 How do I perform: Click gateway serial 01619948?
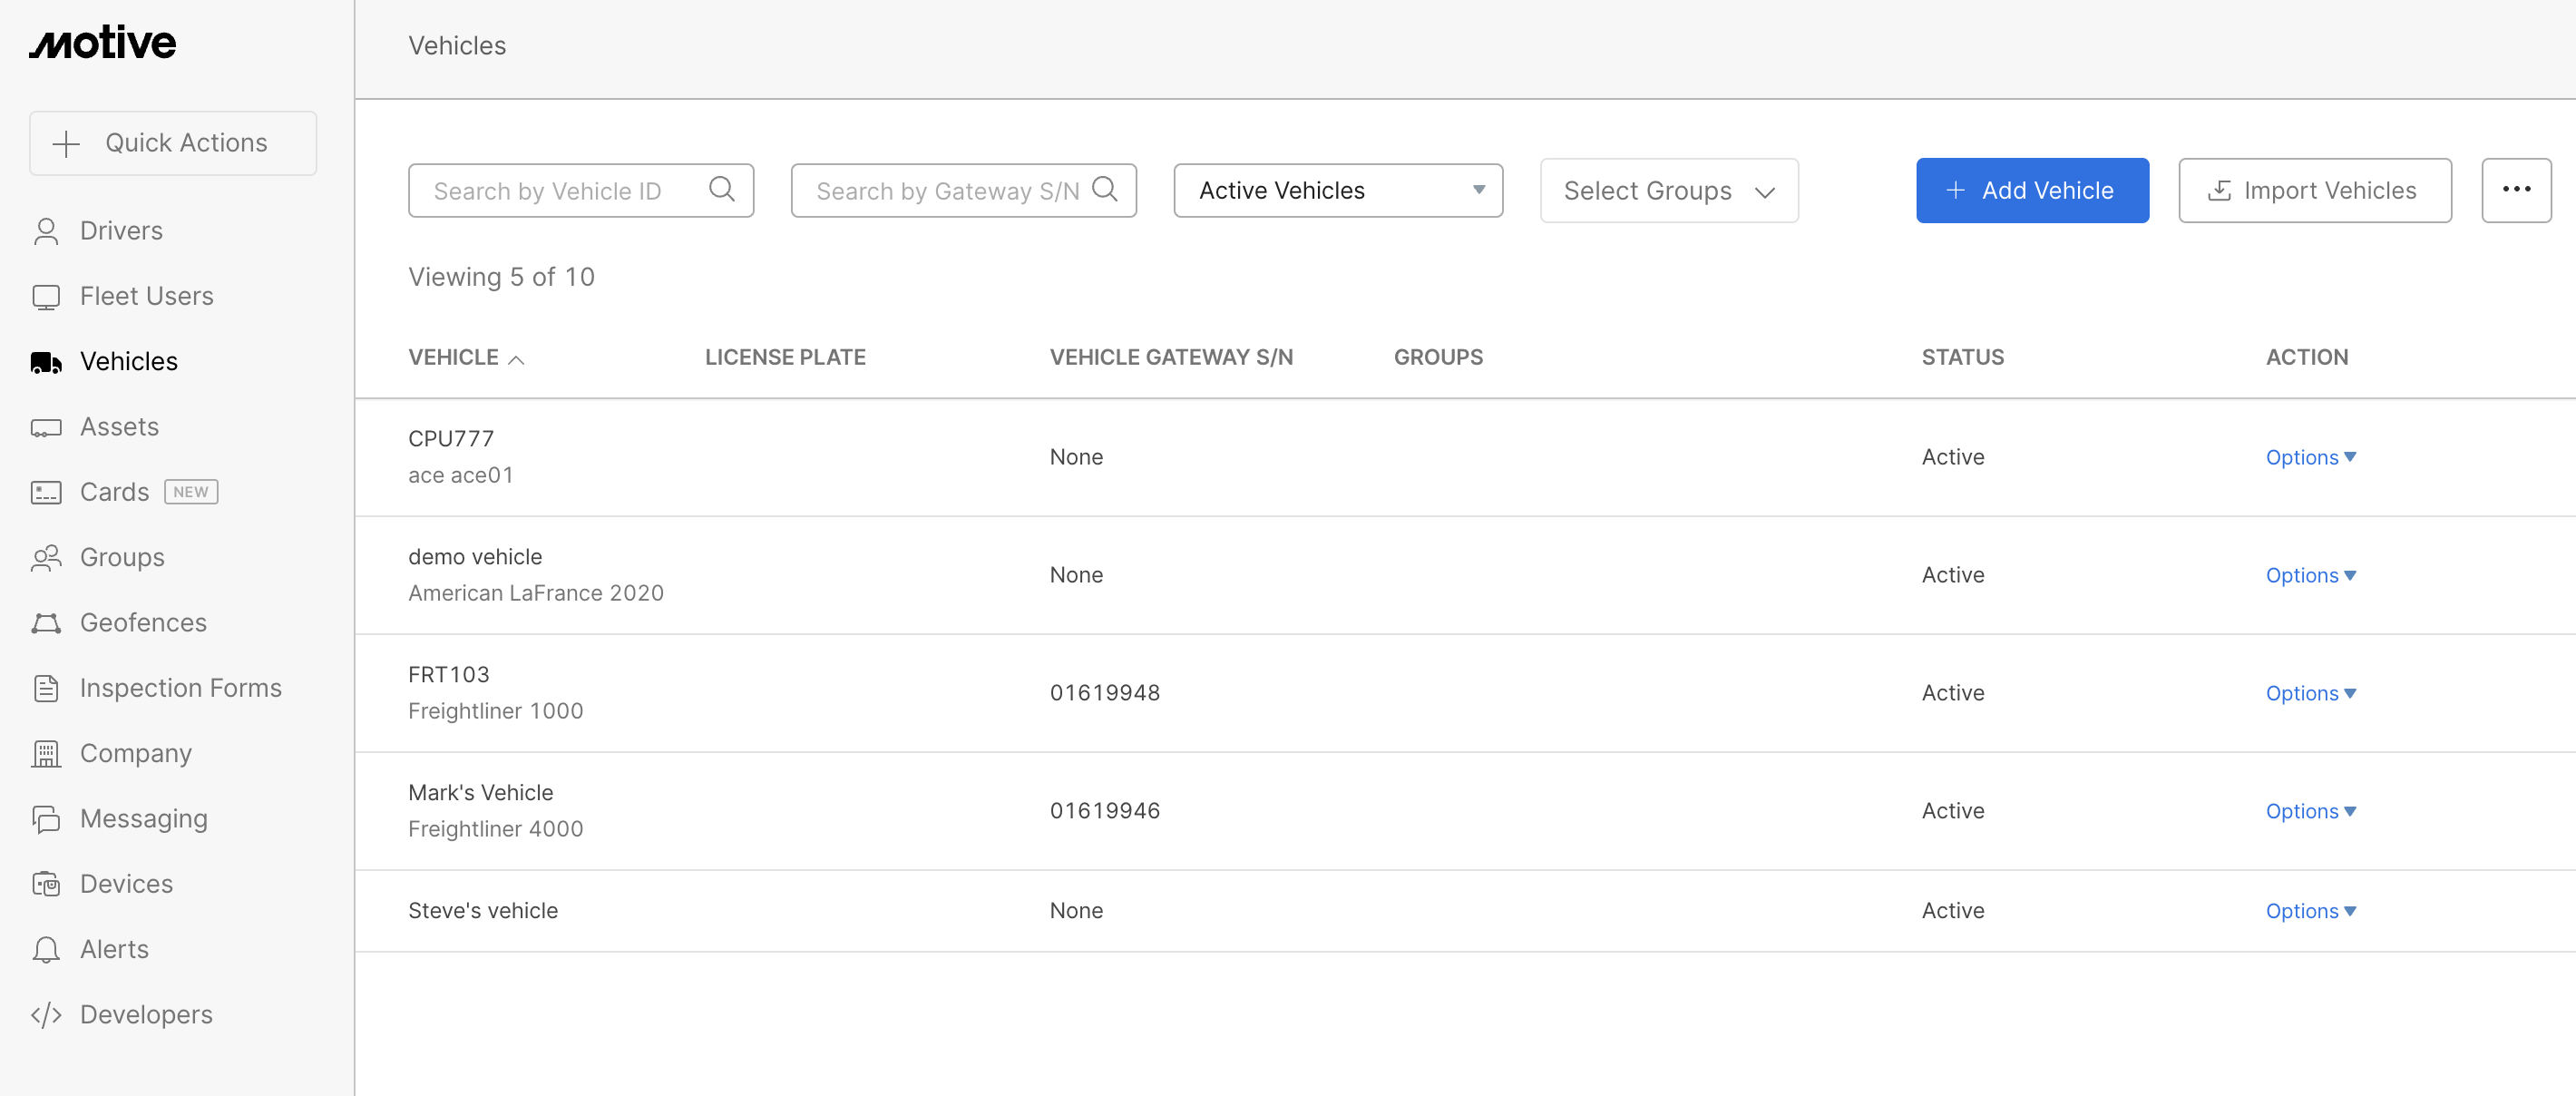point(1104,693)
